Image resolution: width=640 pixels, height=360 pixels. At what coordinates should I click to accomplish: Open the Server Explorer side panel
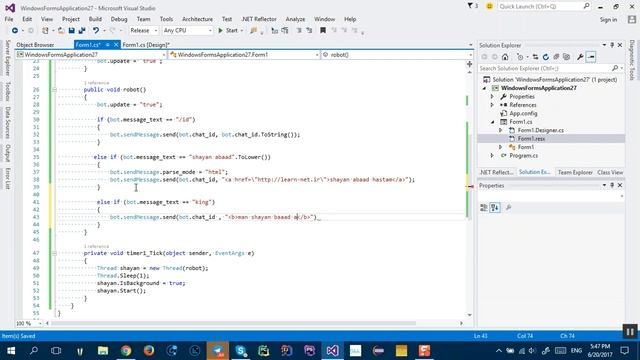[x=7, y=58]
